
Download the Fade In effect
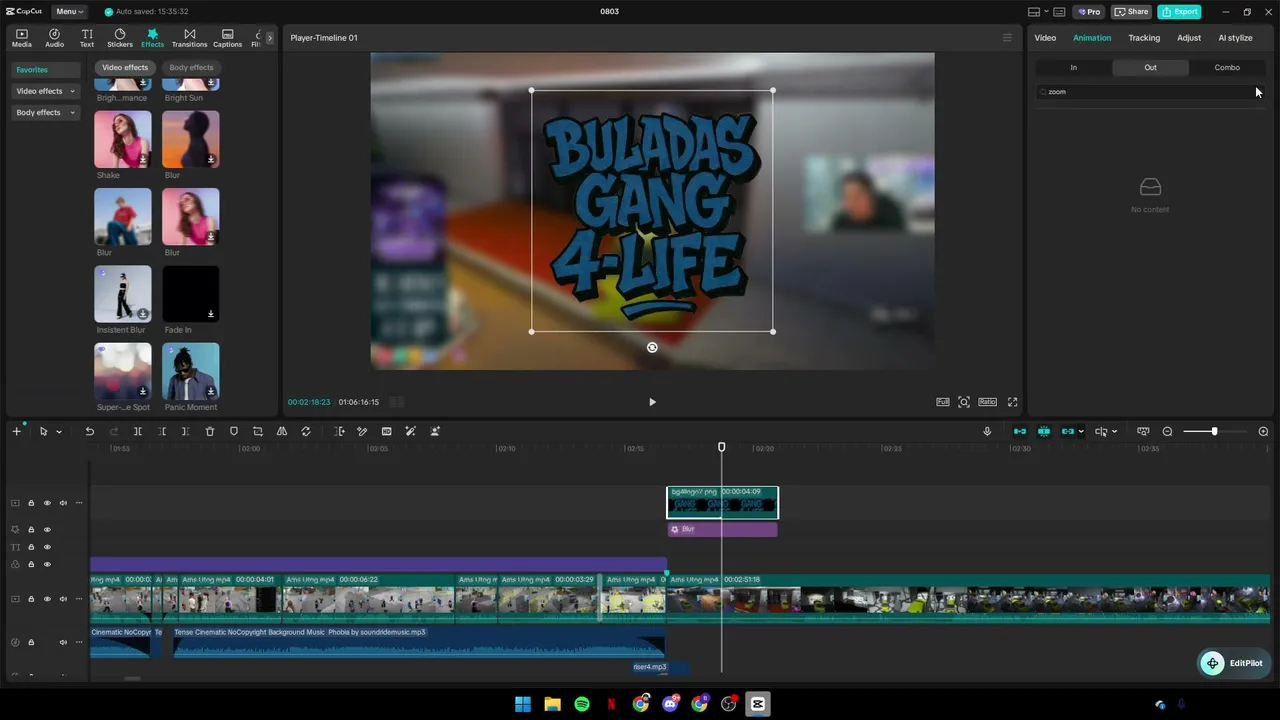click(x=210, y=314)
